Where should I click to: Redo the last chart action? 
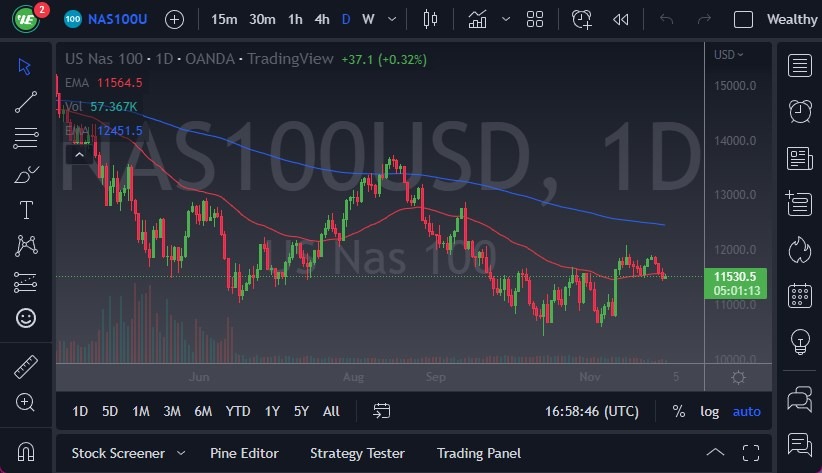coord(704,20)
